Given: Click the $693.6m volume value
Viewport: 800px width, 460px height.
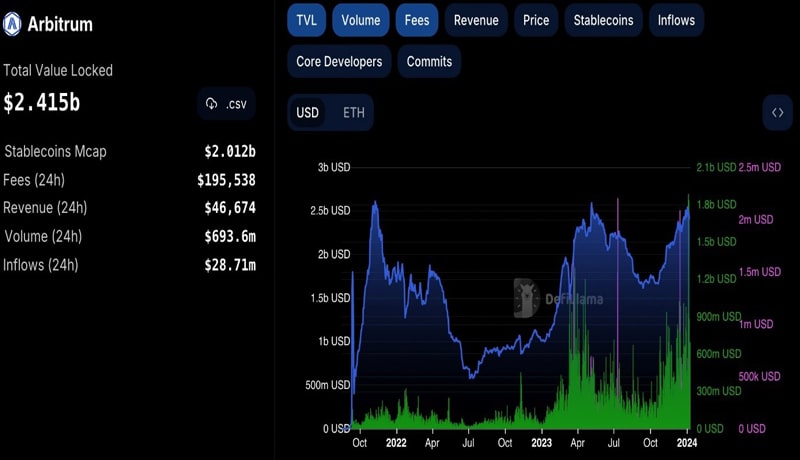Looking at the screenshot, I should [x=230, y=236].
